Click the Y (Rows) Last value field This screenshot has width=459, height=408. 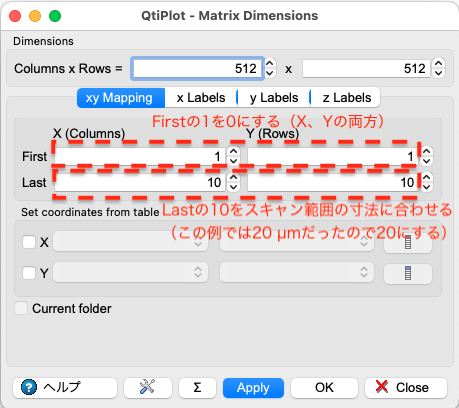pyautogui.click(x=333, y=182)
